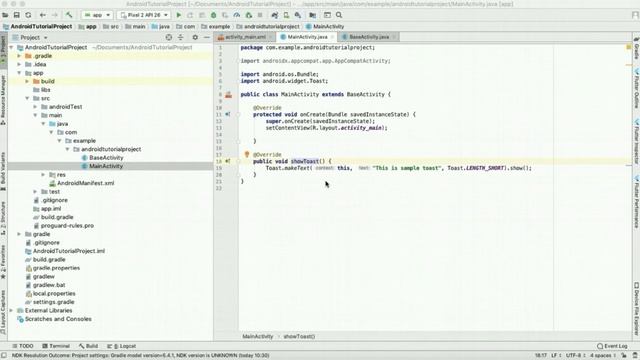Navigate back with the left arrow icon
Viewport: 640px width, 360px height.
pos(42,15)
